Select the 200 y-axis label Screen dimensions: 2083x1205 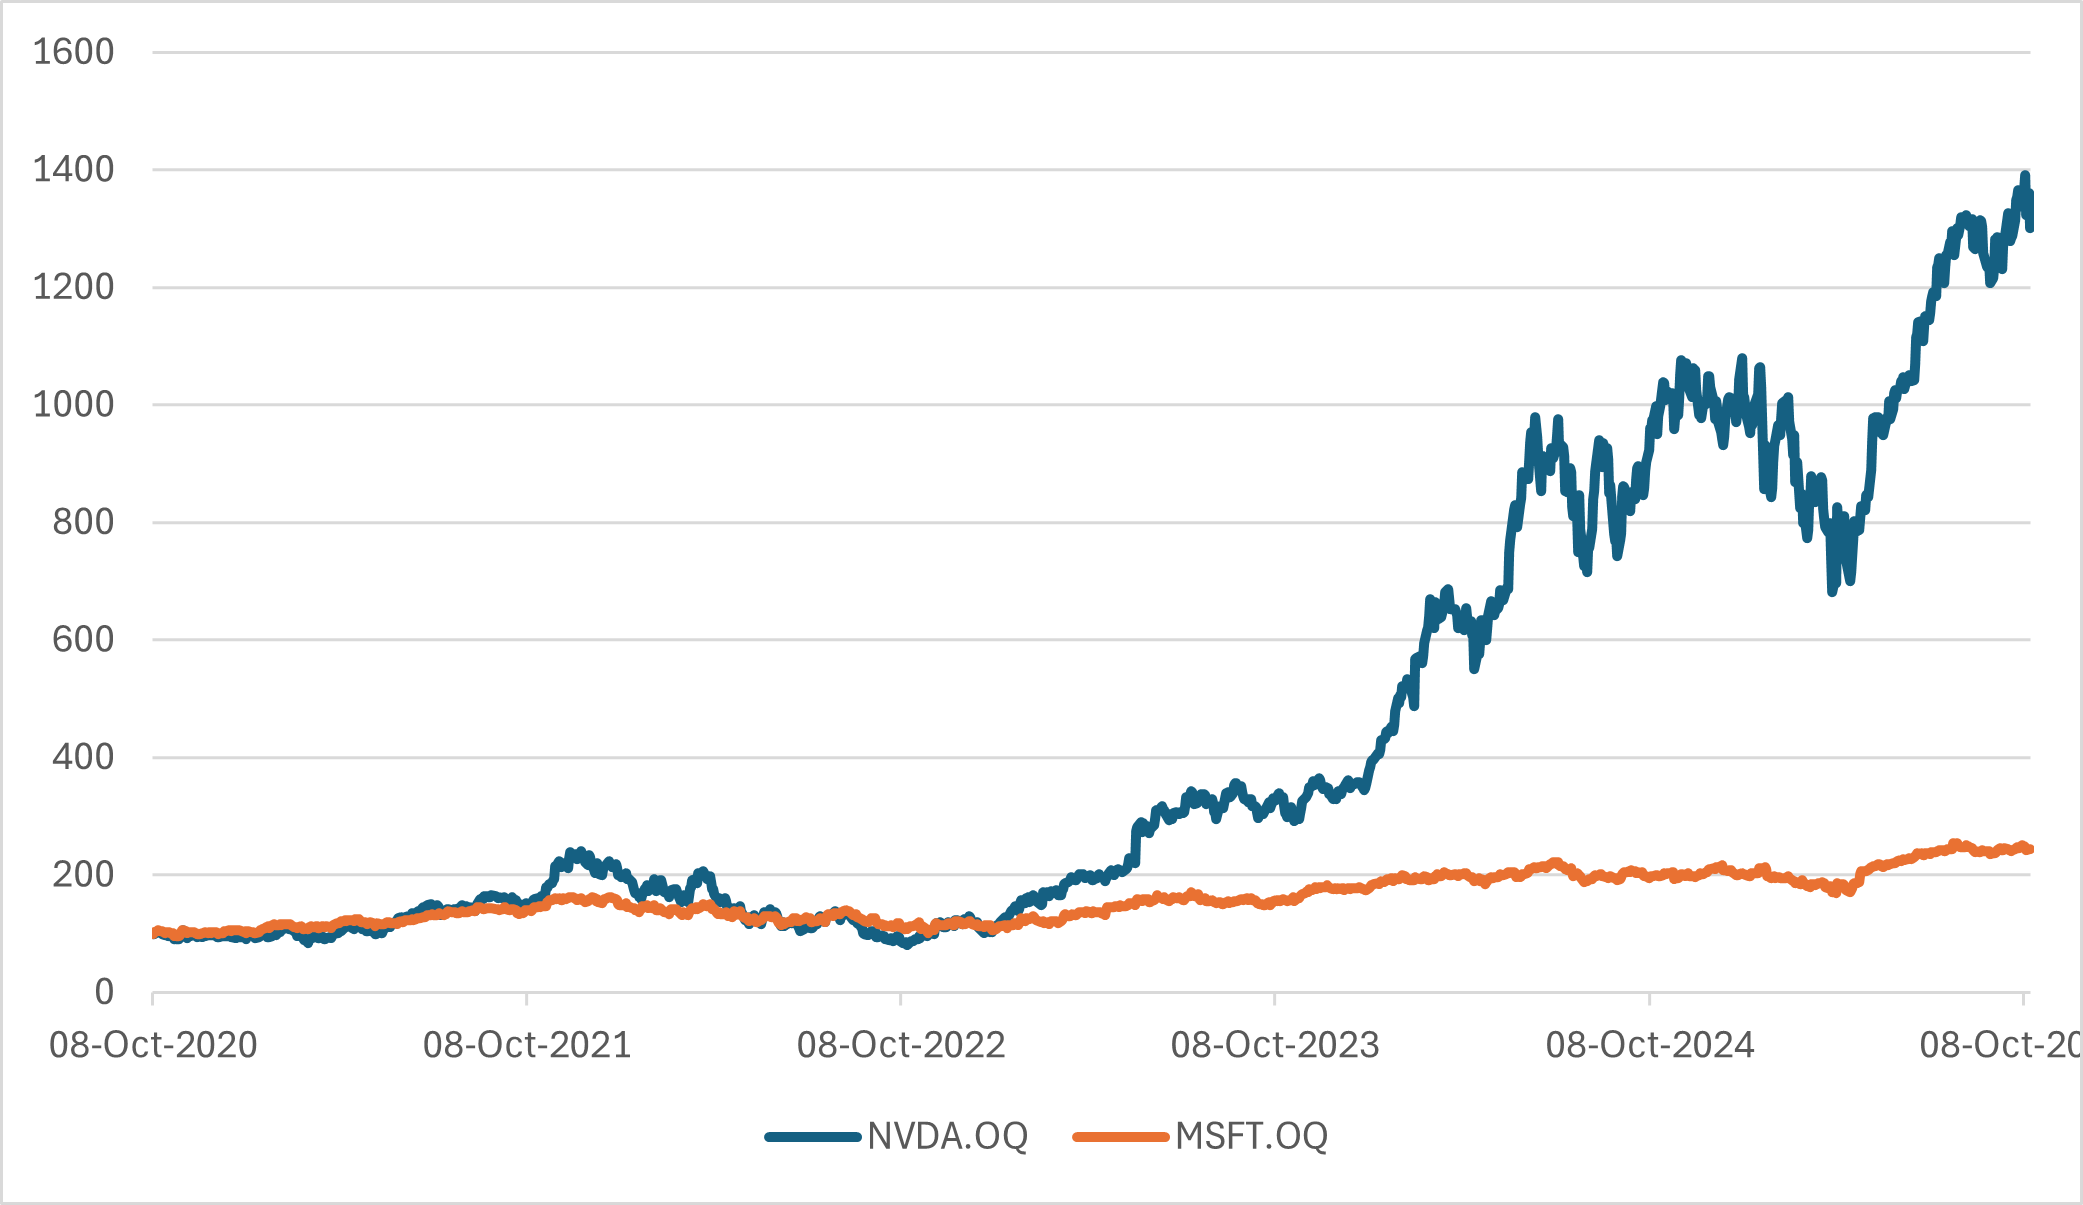(x=83, y=875)
